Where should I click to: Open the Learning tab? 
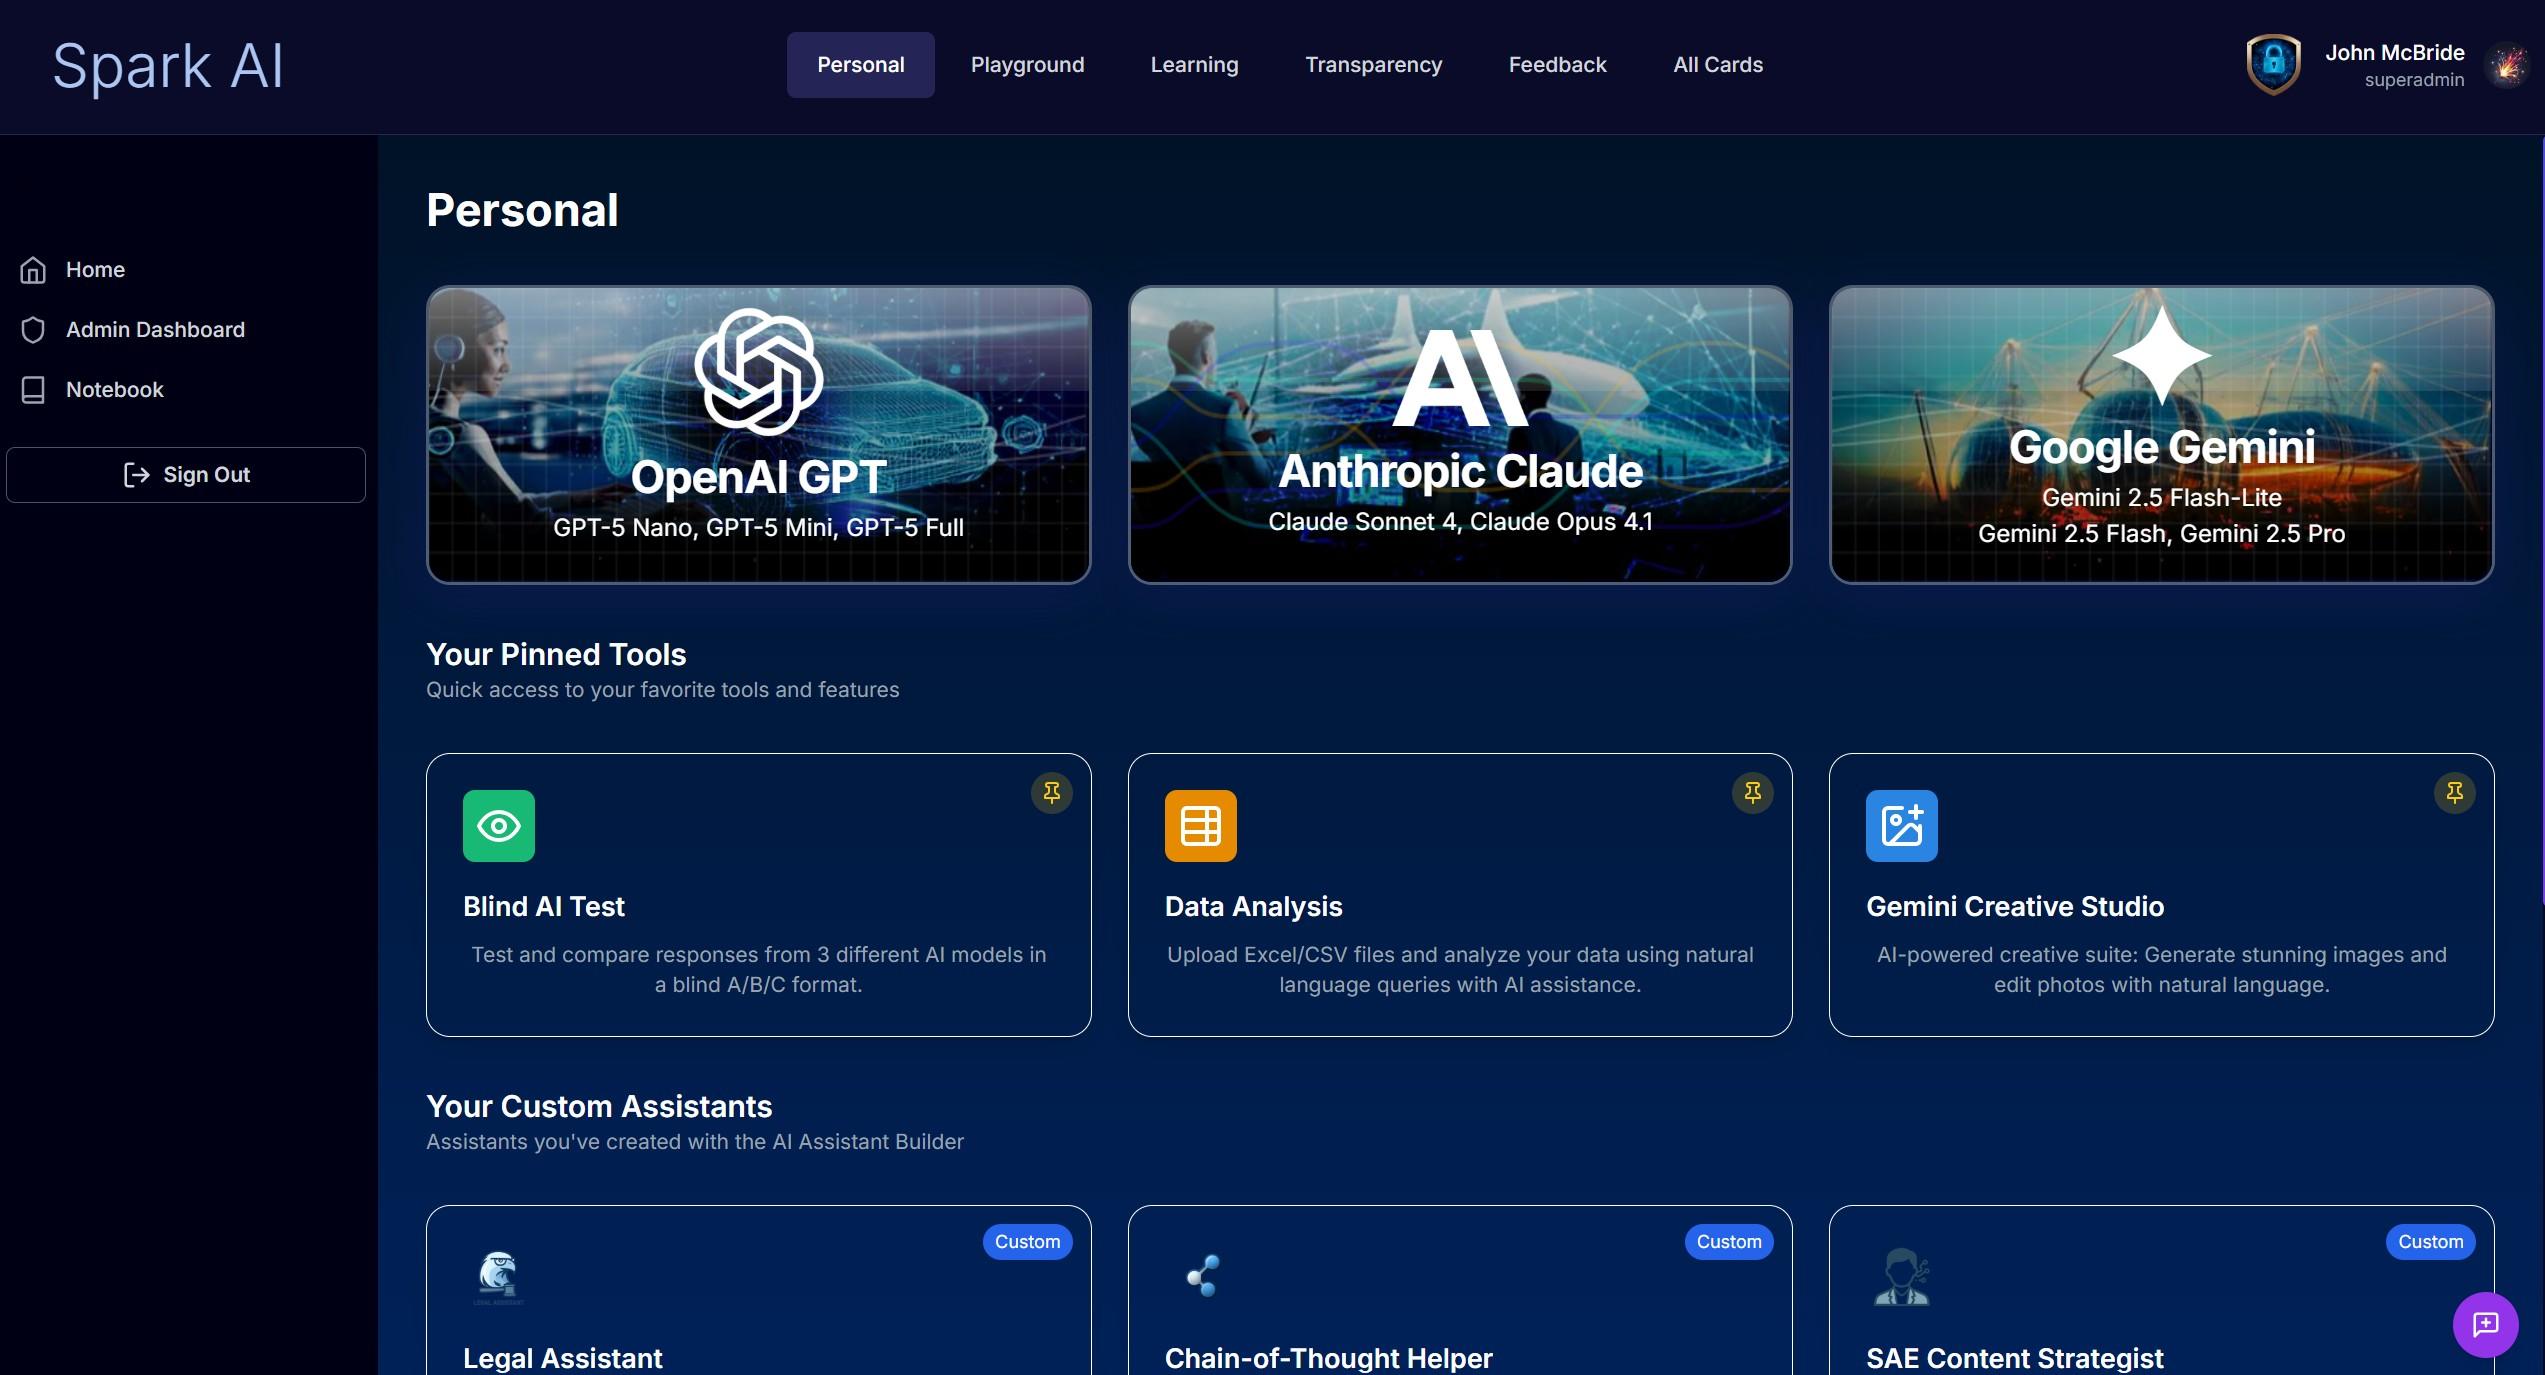(1194, 65)
